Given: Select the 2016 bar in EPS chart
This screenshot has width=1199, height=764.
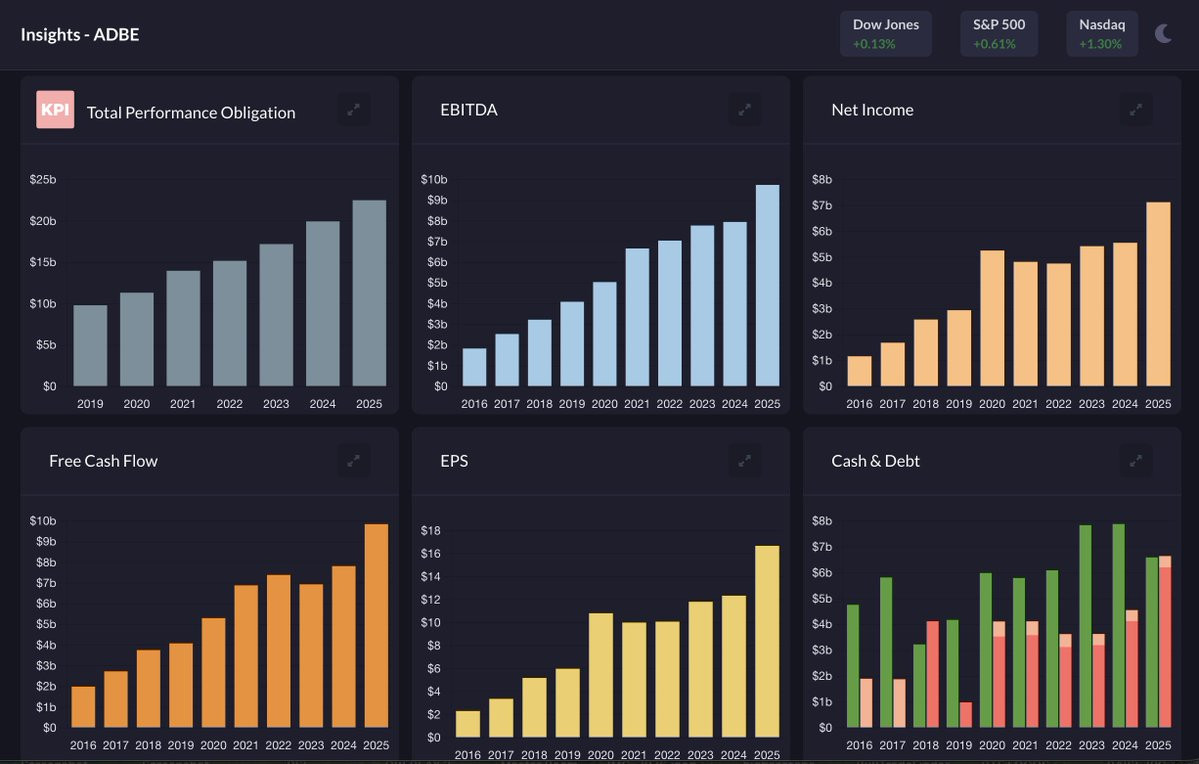Looking at the screenshot, I should [468, 724].
